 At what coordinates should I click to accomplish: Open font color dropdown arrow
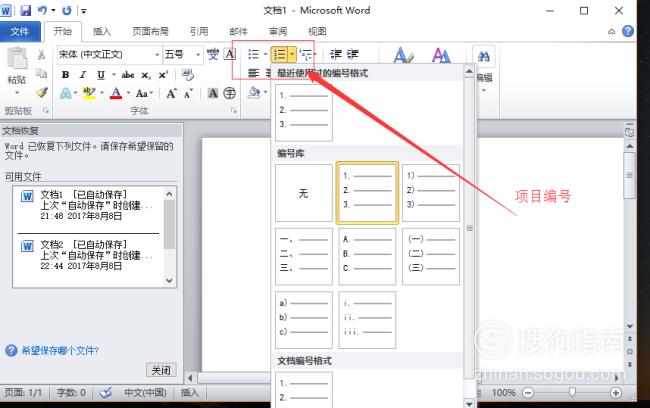click(128, 93)
